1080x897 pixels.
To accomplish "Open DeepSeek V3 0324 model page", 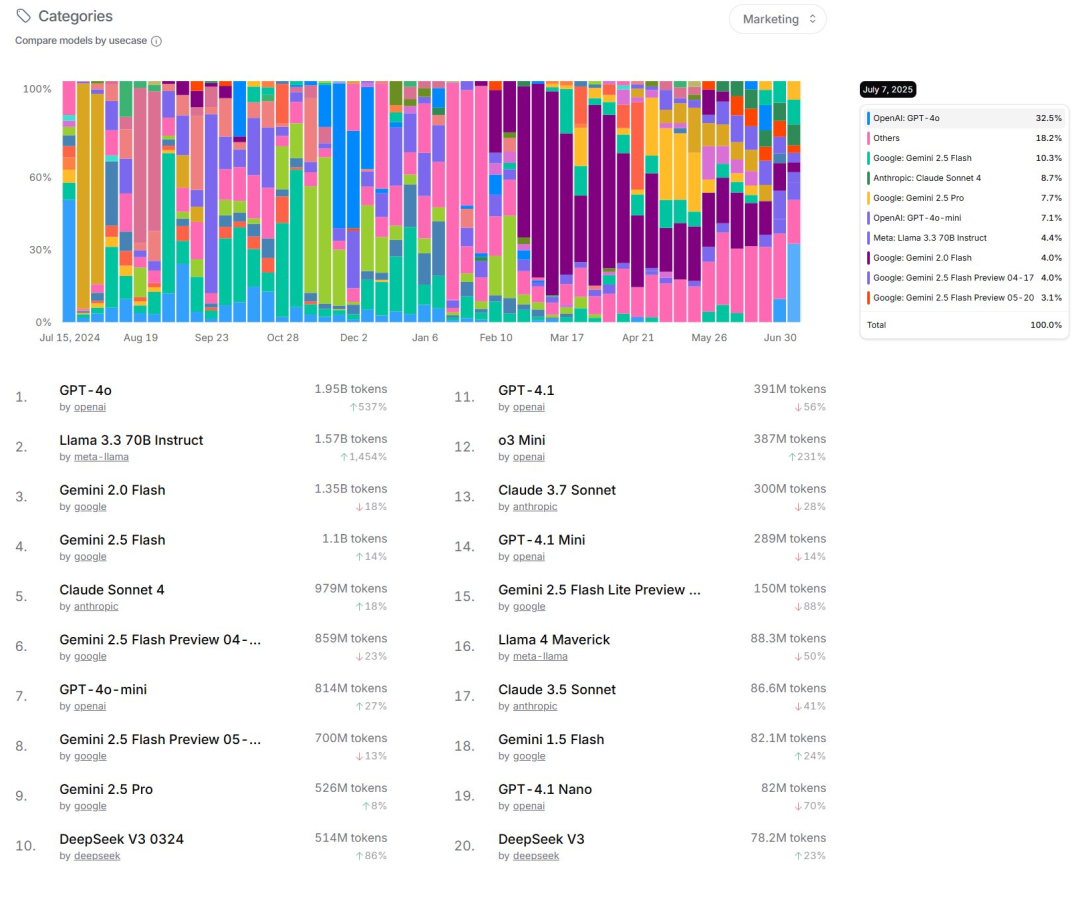I will click(x=121, y=839).
